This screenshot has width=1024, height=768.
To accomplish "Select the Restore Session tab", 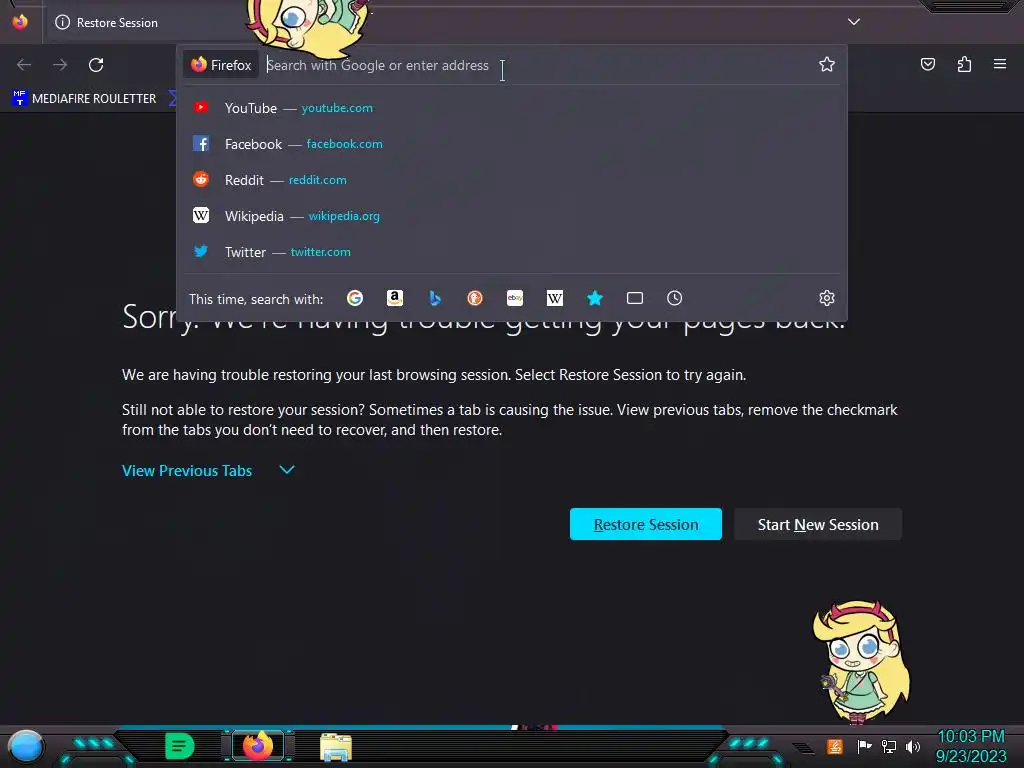I will point(144,22).
